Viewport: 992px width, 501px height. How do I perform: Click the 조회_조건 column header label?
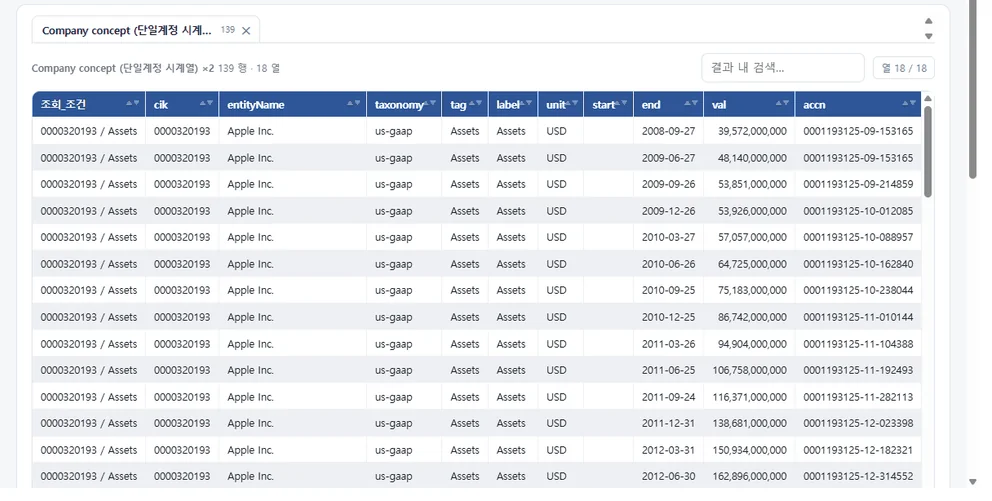[x=63, y=104]
